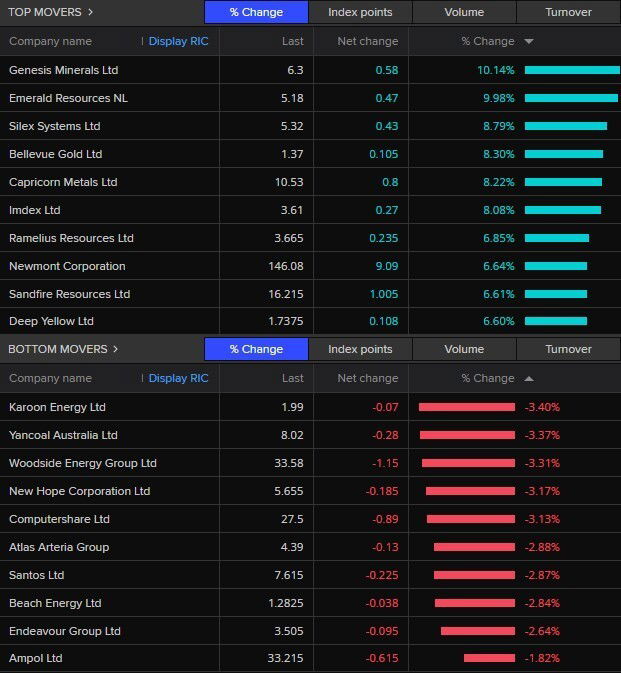Screen dimensions: 621x673
Task: Select the Turnover tab in Top Movers
Action: click(568, 12)
